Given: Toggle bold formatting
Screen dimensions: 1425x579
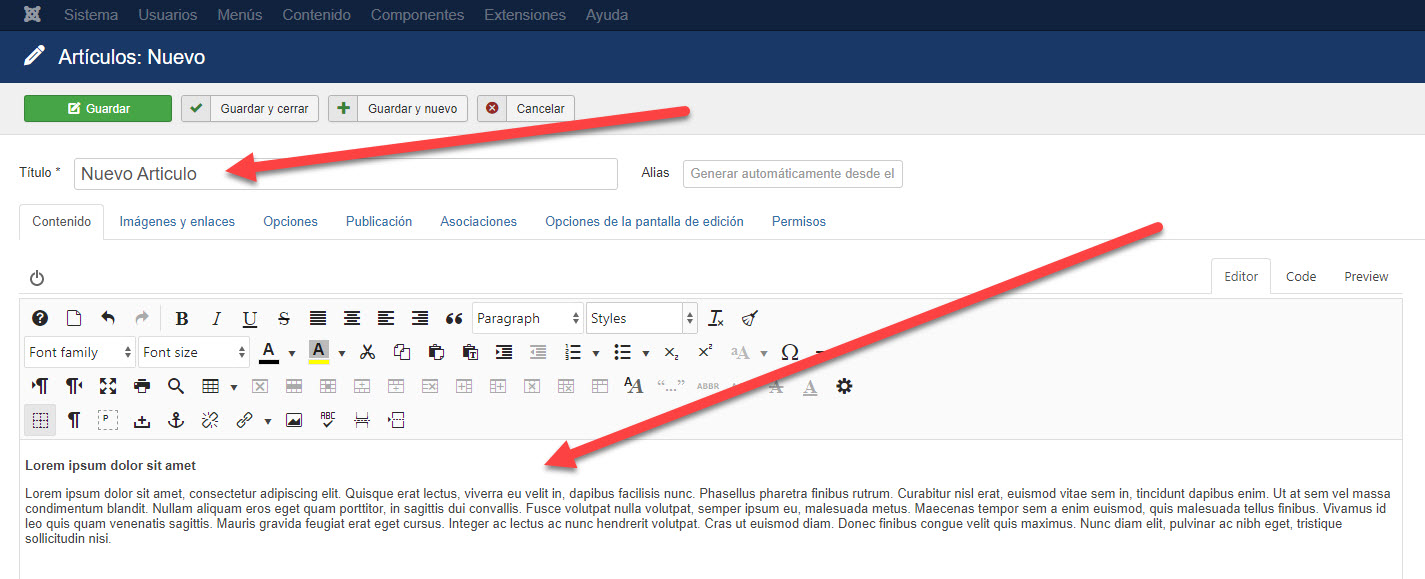Looking at the screenshot, I should coord(182,319).
